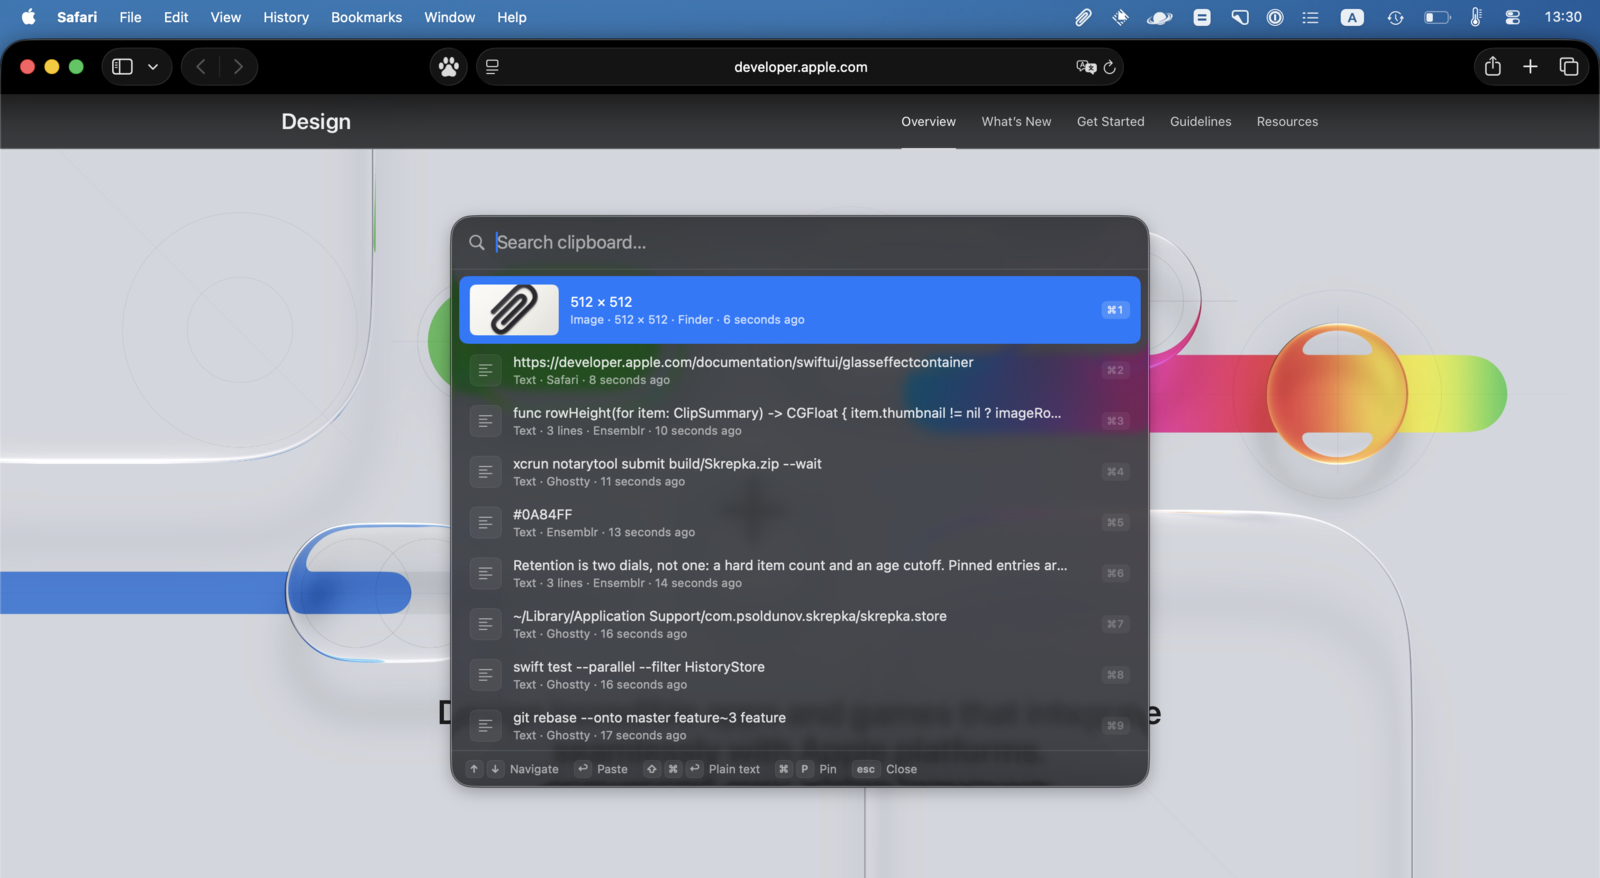1600x878 pixels.
Task: Click the Paste hint in footer
Action: [x=612, y=769]
